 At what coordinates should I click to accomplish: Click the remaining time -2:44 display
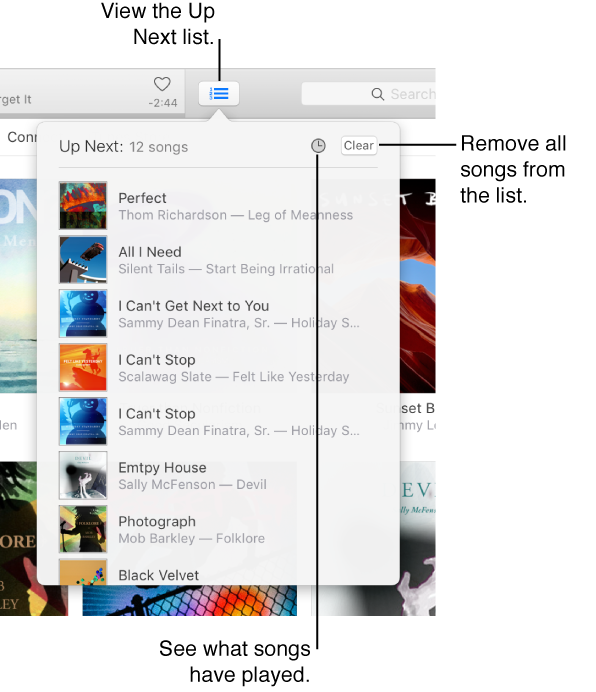pyautogui.click(x=162, y=103)
